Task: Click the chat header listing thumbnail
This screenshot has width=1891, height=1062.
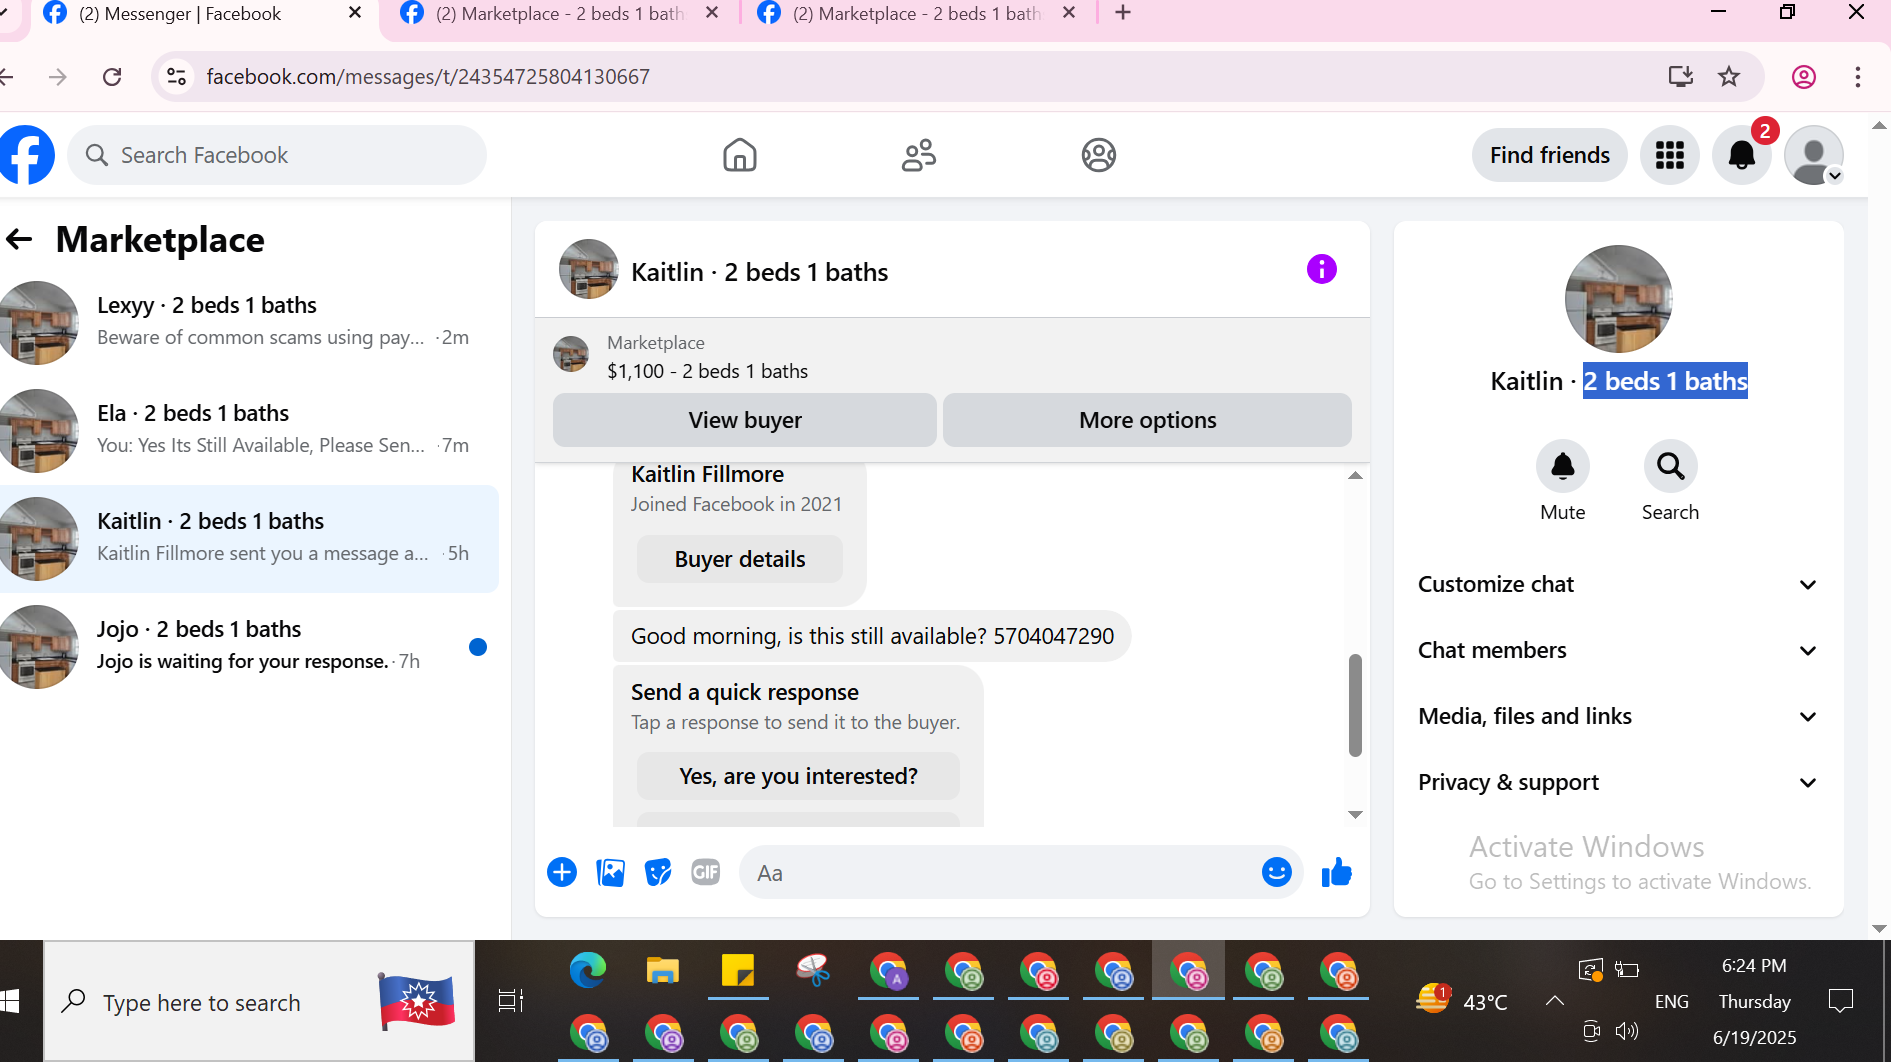Action: (x=589, y=269)
